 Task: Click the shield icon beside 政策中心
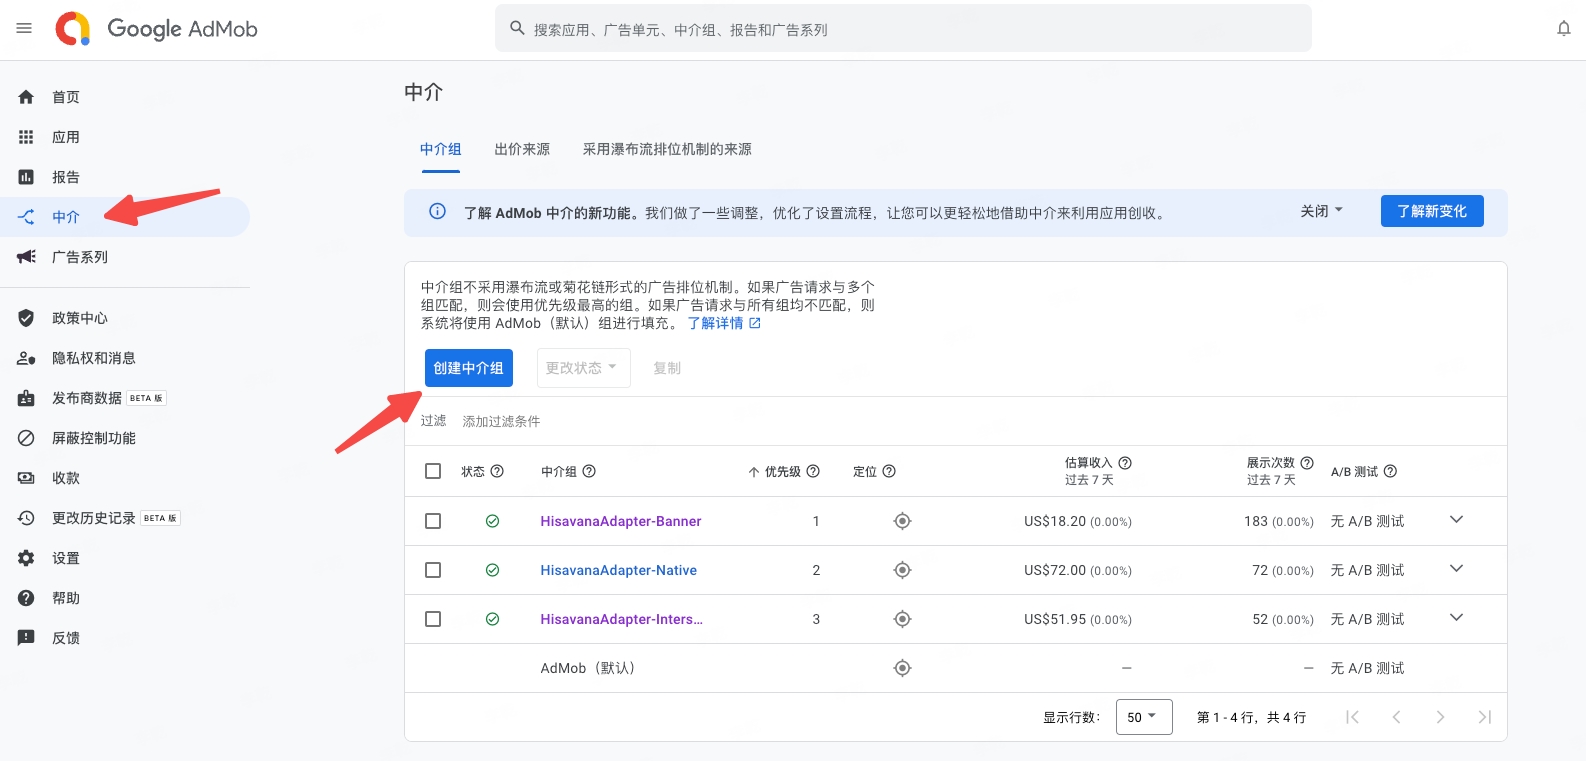(x=26, y=318)
